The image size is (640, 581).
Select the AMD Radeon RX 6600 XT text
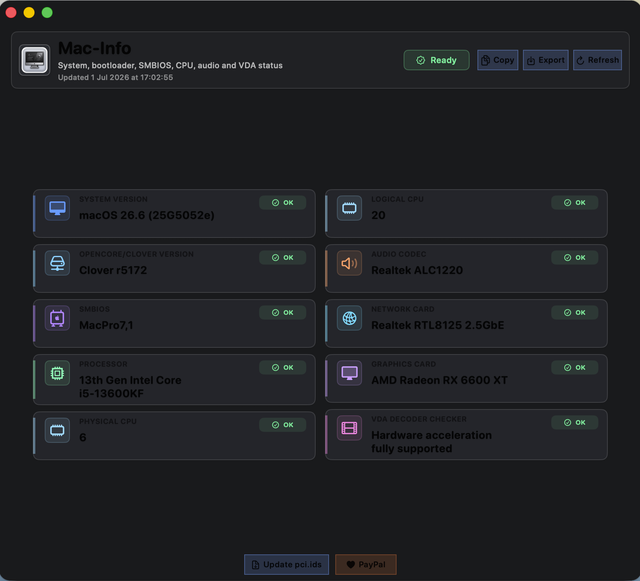440,380
